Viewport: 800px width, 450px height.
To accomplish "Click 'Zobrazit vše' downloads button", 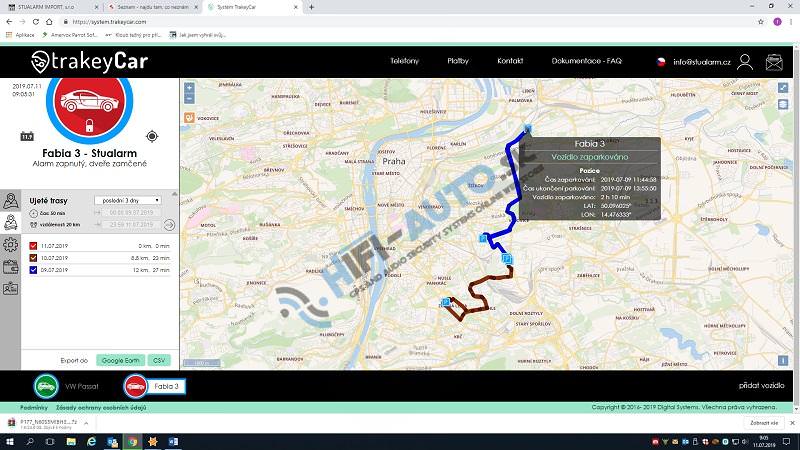I will click(764, 423).
